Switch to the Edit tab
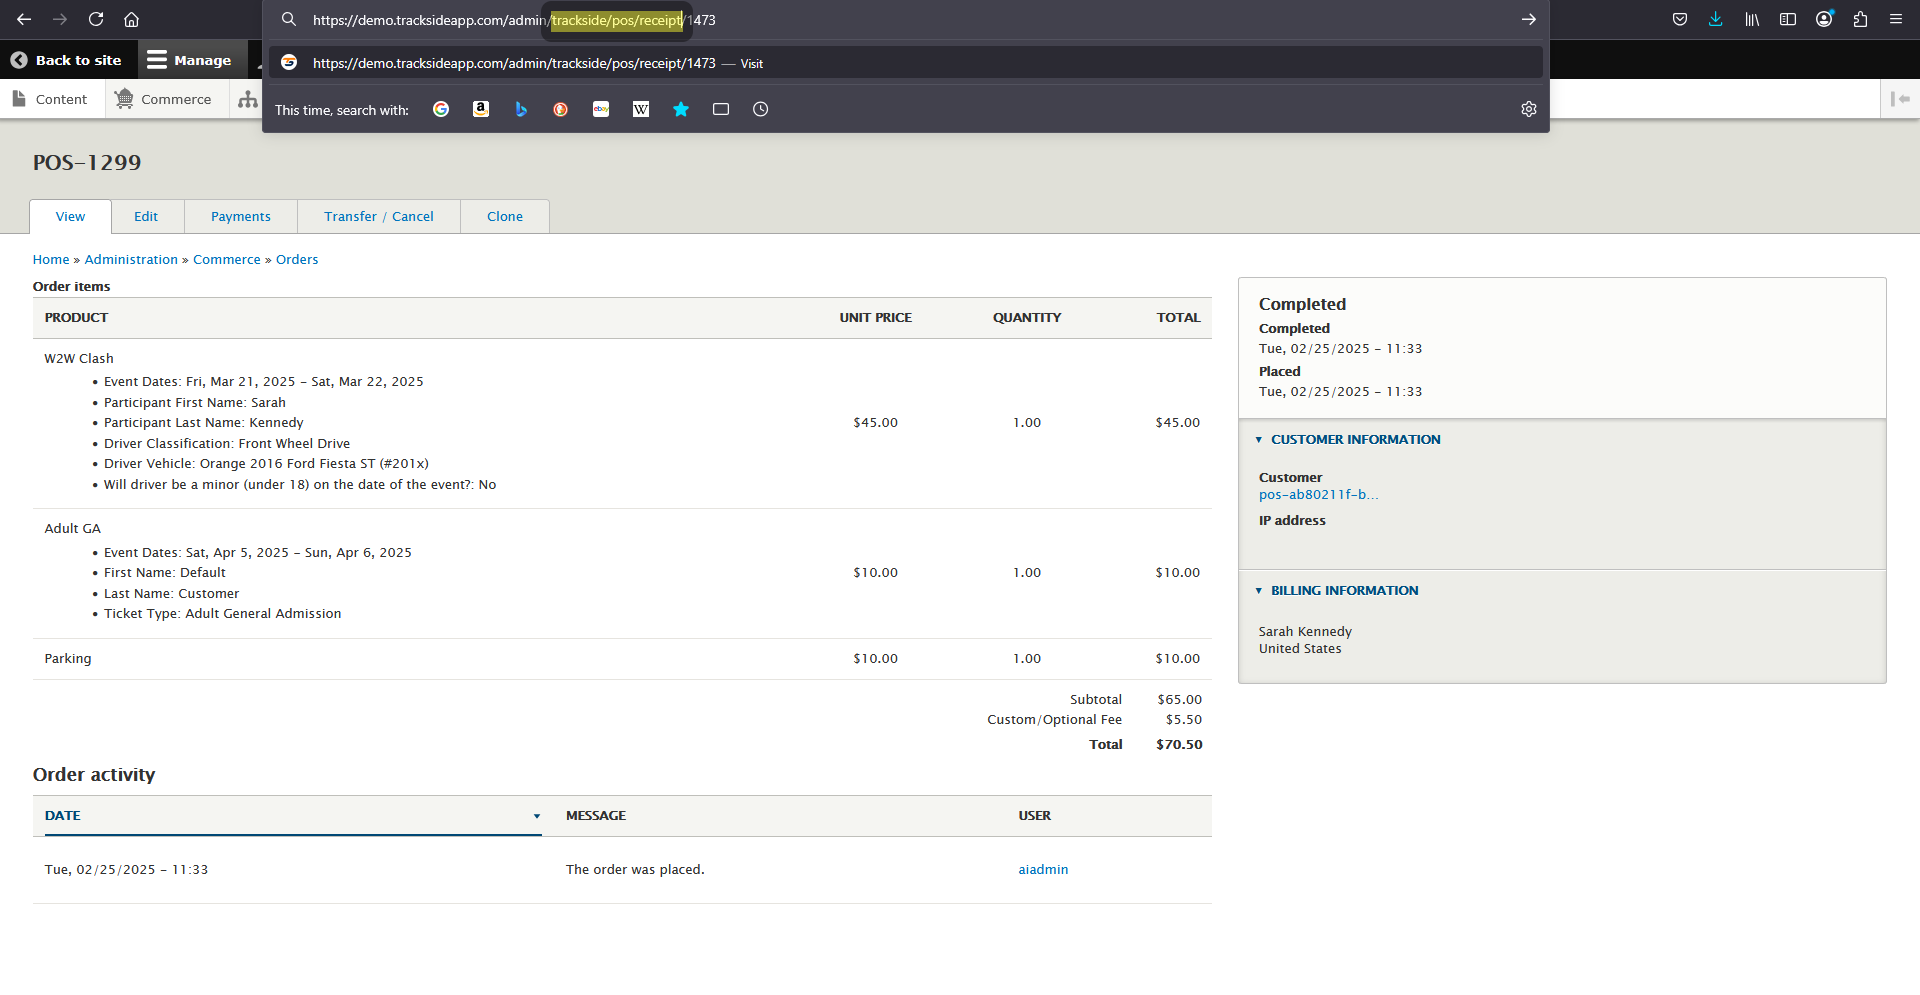Image resolution: width=1920 pixels, height=995 pixels. pyautogui.click(x=146, y=216)
